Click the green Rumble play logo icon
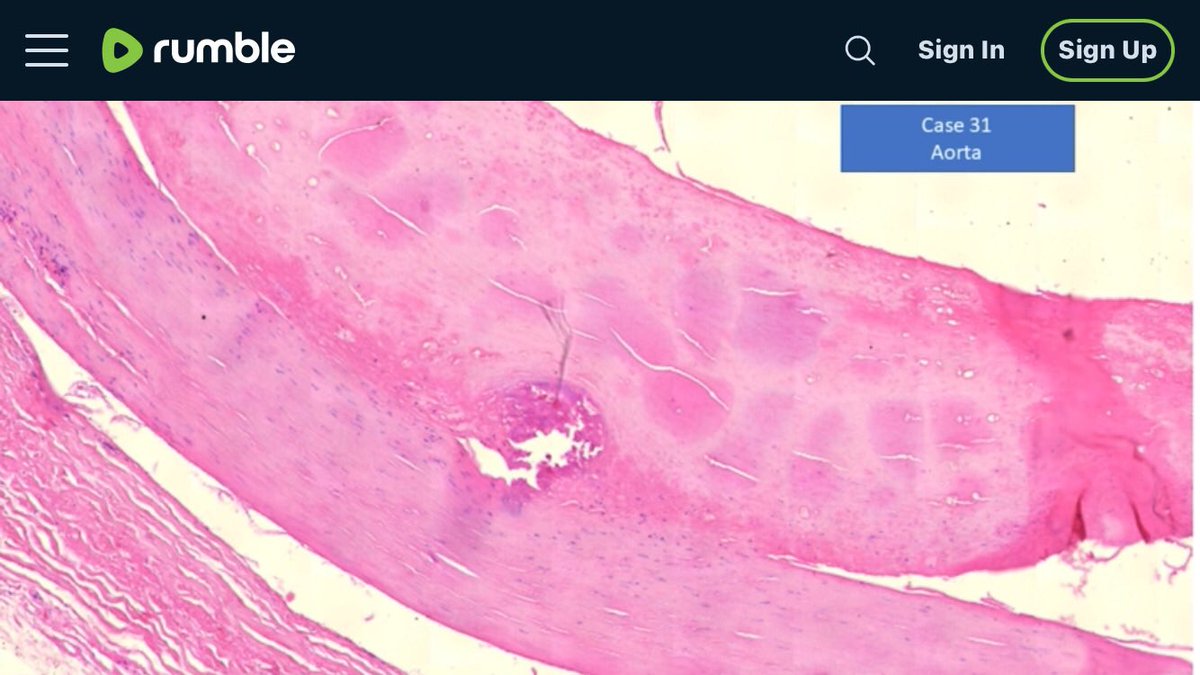Image resolution: width=1200 pixels, height=675 pixels. [x=123, y=50]
